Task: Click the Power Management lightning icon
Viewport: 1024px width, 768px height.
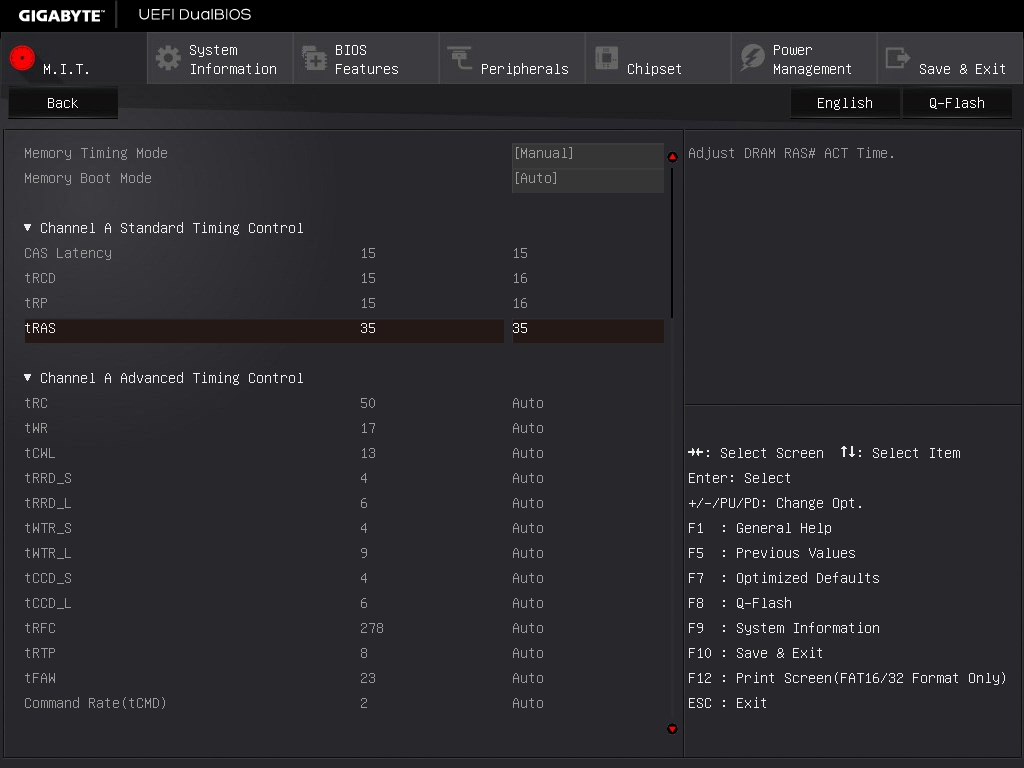Action: click(752, 57)
